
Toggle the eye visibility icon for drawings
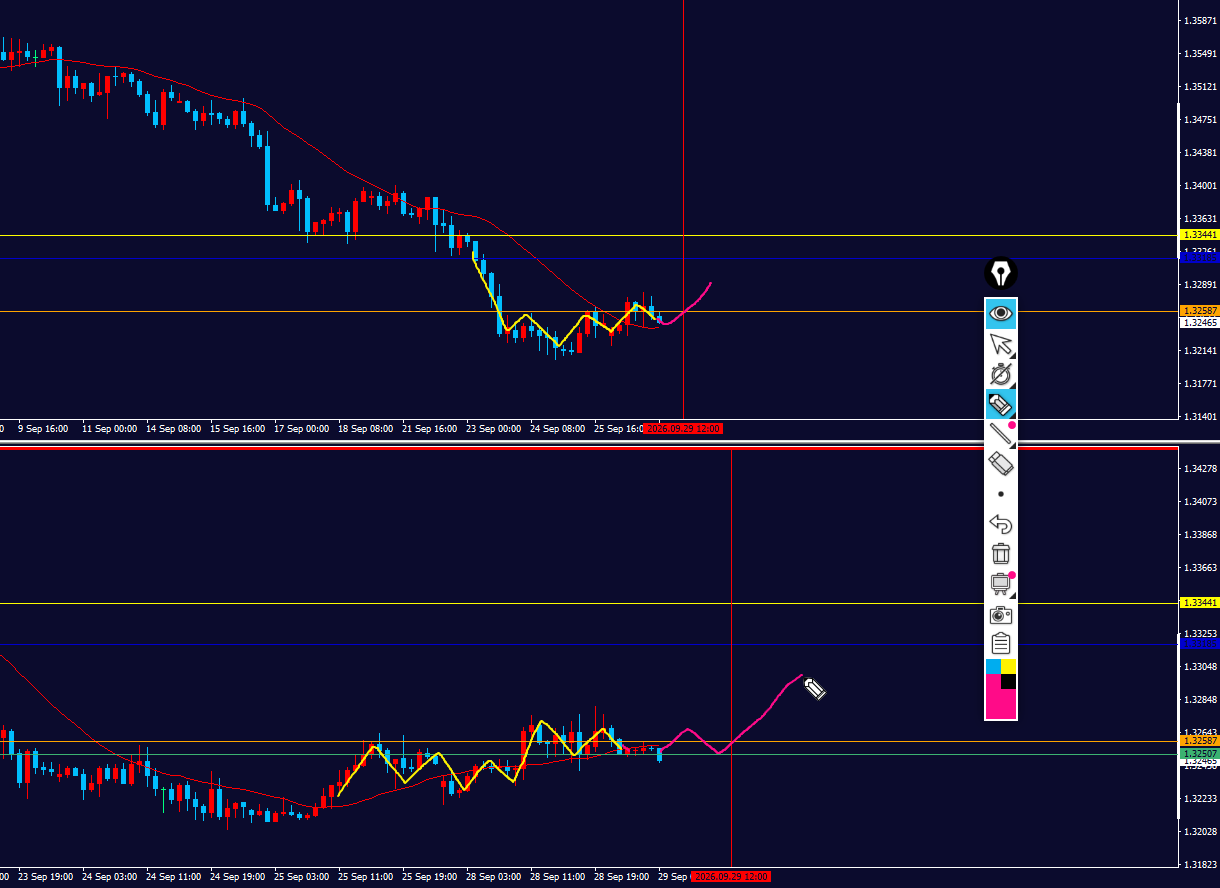1001,313
